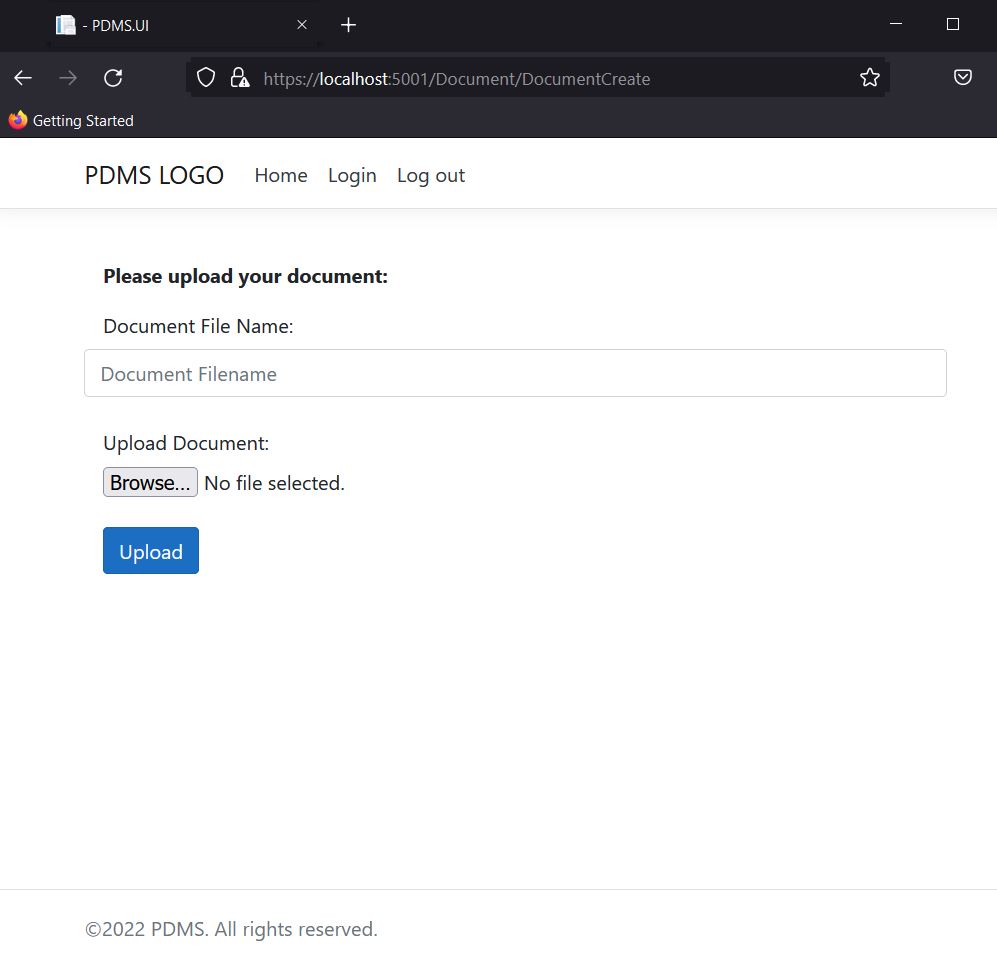Select the PDMS.UI browser tab
Image resolution: width=997 pixels, height=954 pixels.
pos(183,25)
